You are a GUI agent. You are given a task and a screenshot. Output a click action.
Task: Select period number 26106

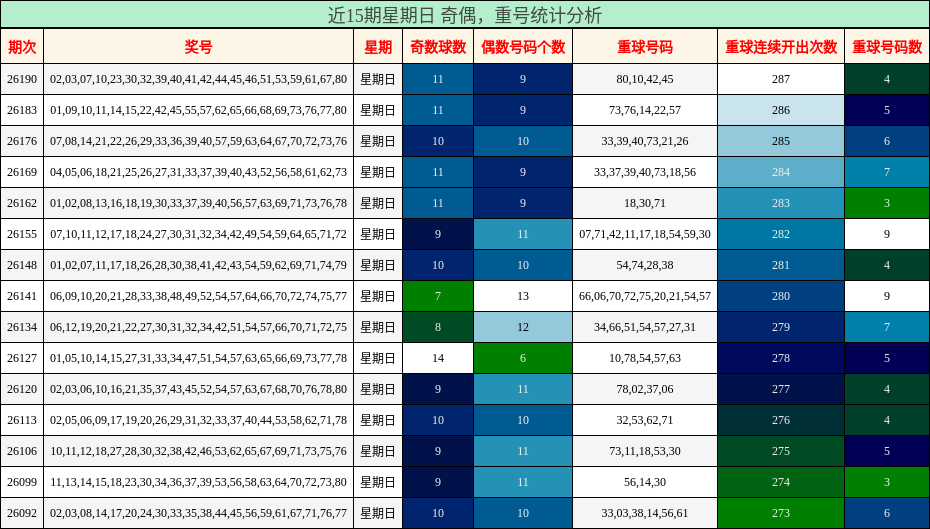pyautogui.click(x=22, y=451)
